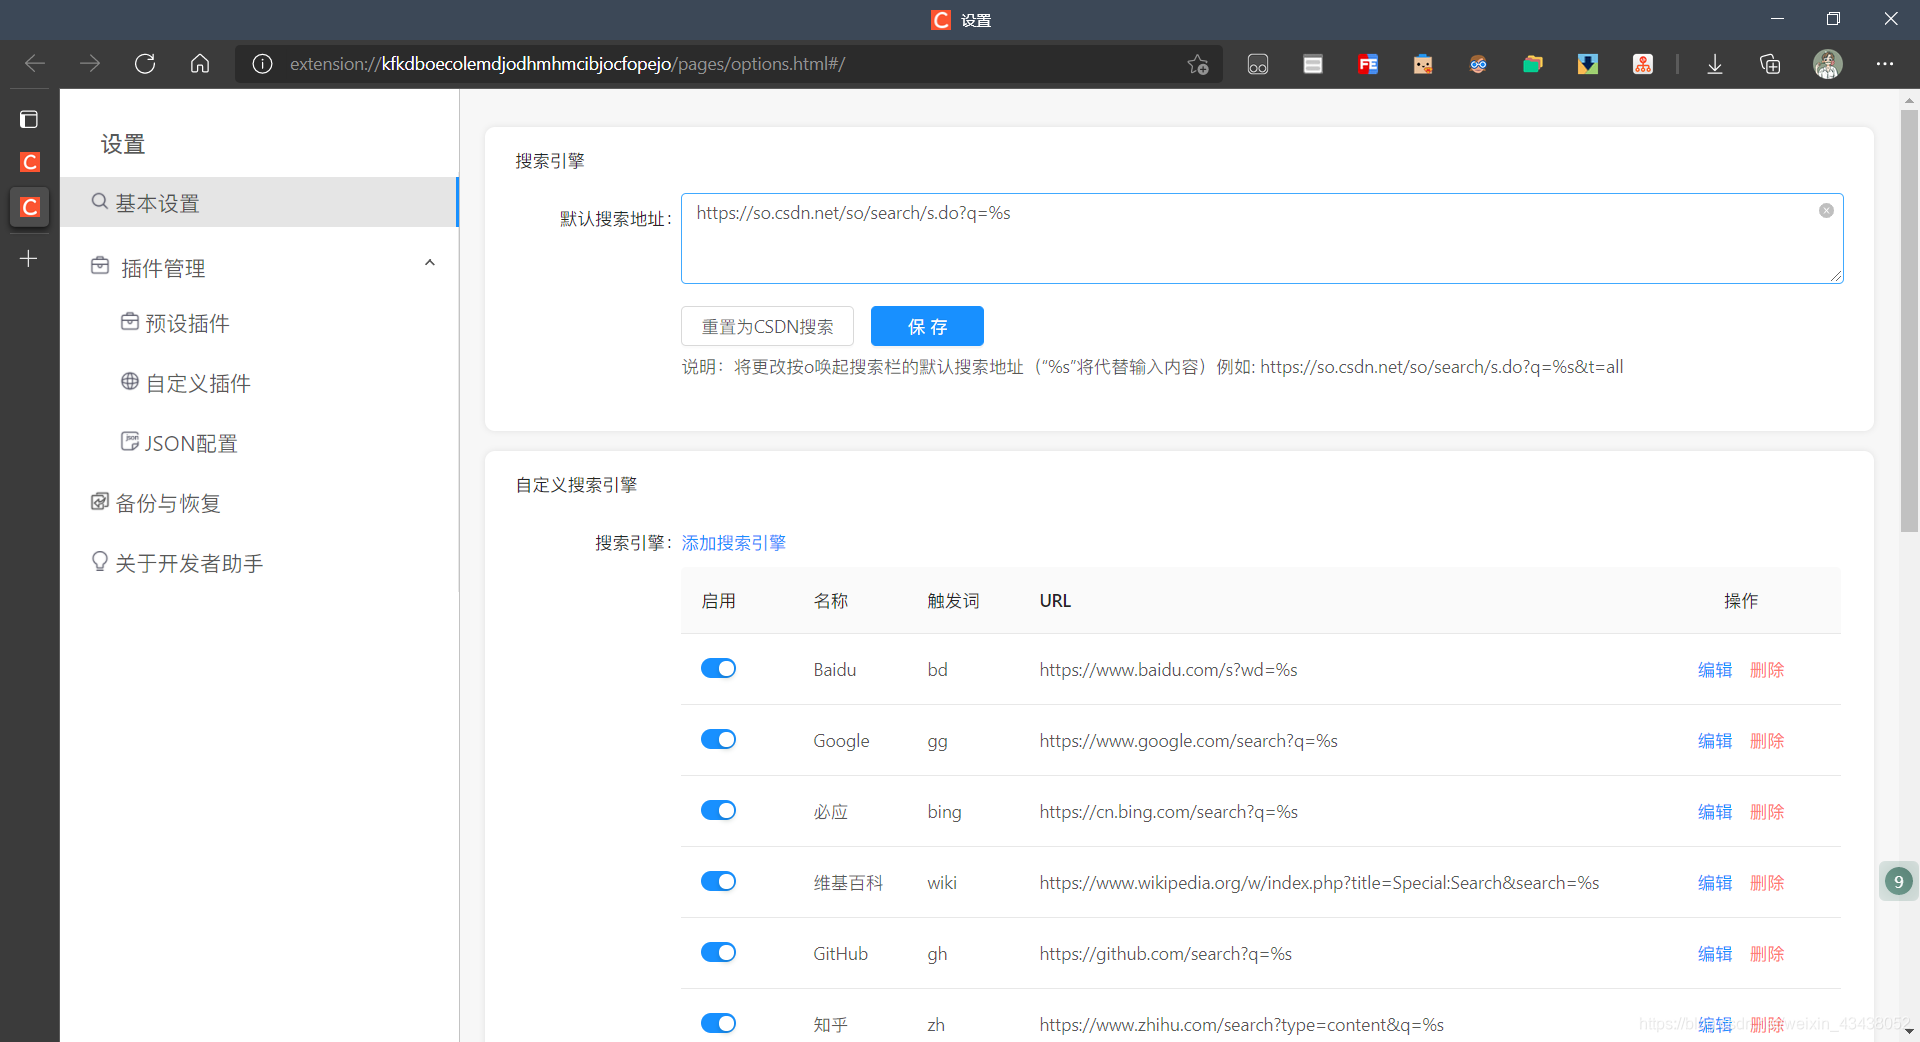
Task: Open the vertical tabs panel icon
Action: pyautogui.click(x=29, y=119)
